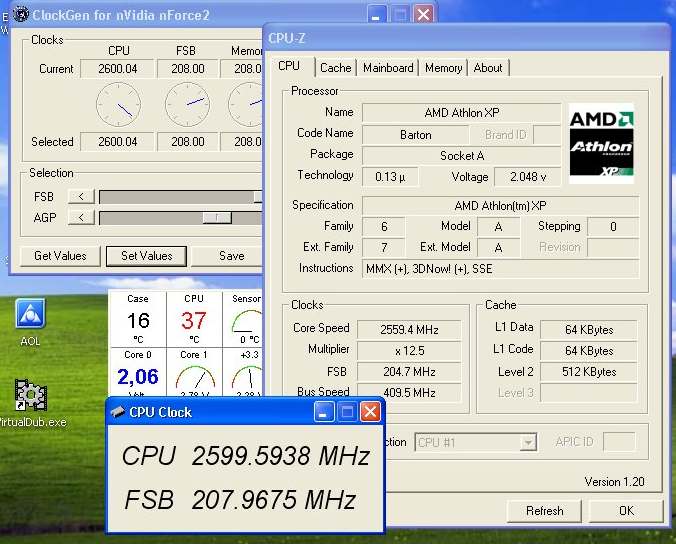This screenshot has width=676, height=544.
Task: Click the Instructions MMX 3DNow SSE field
Action: coord(500,269)
